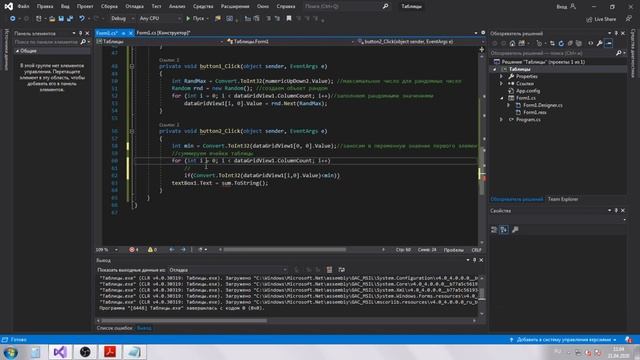Screen dimensions: 640x360
Task: Click Вход sign-in button
Action: pos(566,7)
